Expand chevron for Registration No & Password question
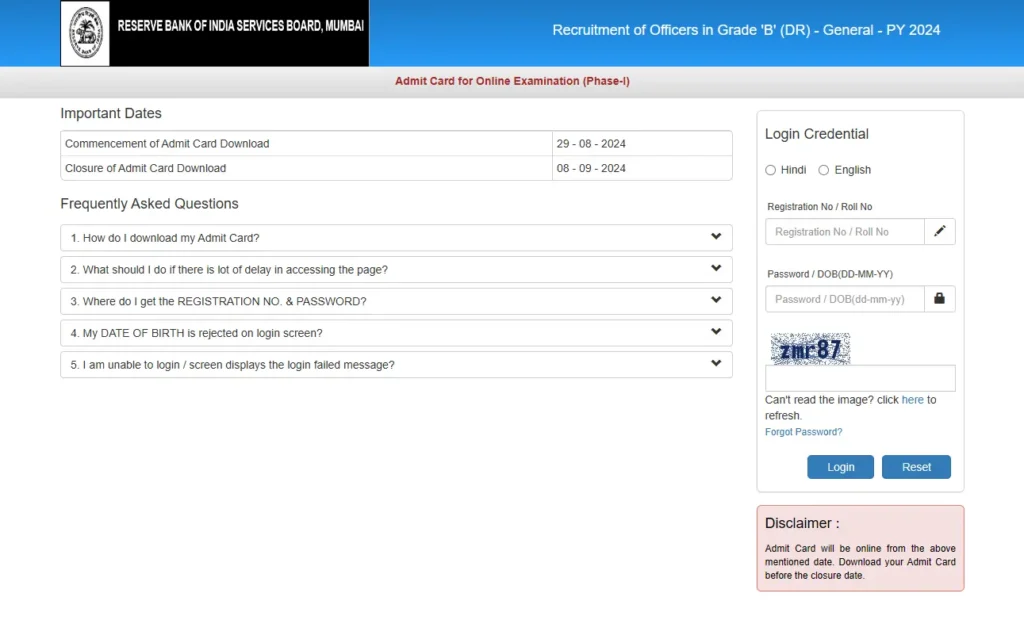This screenshot has height=620, width=1024. [x=716, y=300]
